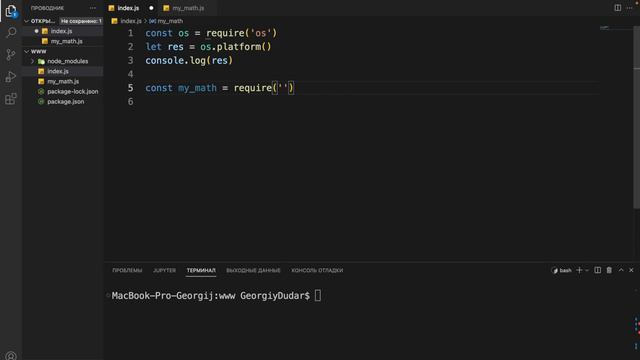Open the Jupyter panel tab
The height and width of the screenshot is (360, 640).
[x=164, y=270]
